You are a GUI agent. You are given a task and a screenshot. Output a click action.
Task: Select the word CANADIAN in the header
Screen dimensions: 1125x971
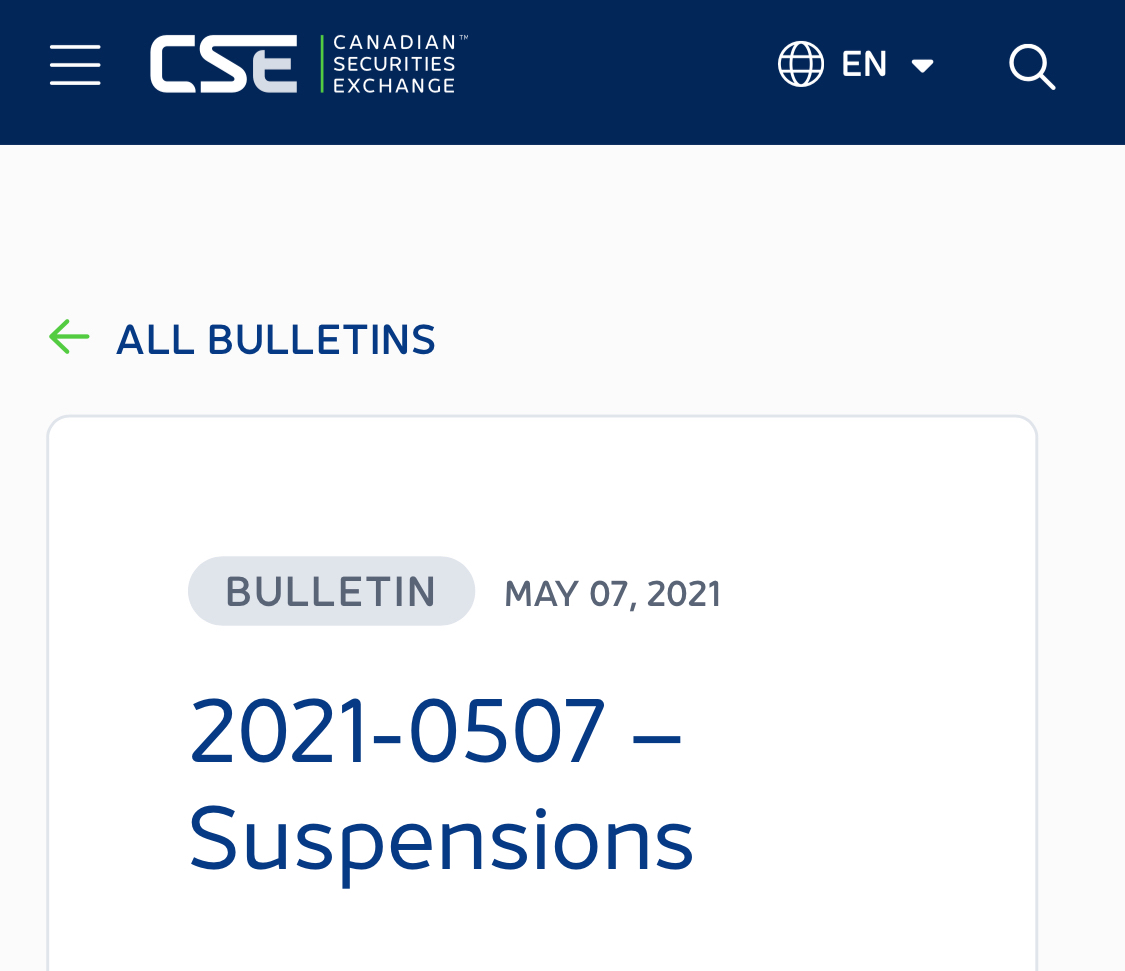pyautogui.click(x=394, y=44)
